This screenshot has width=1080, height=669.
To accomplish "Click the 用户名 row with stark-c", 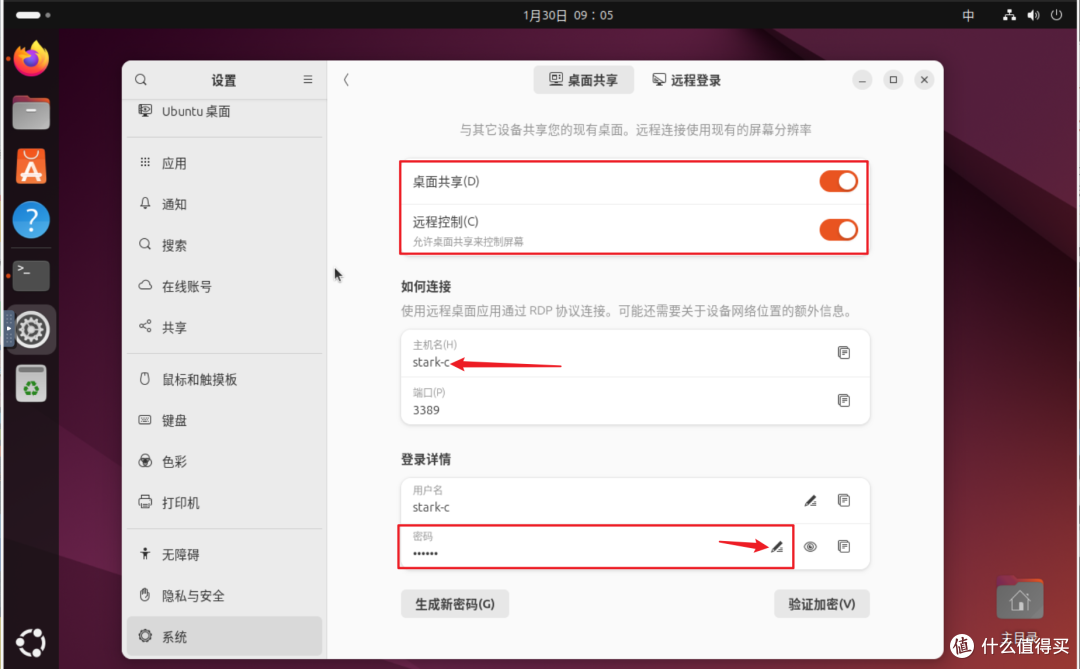I will (x=635, y=501).
